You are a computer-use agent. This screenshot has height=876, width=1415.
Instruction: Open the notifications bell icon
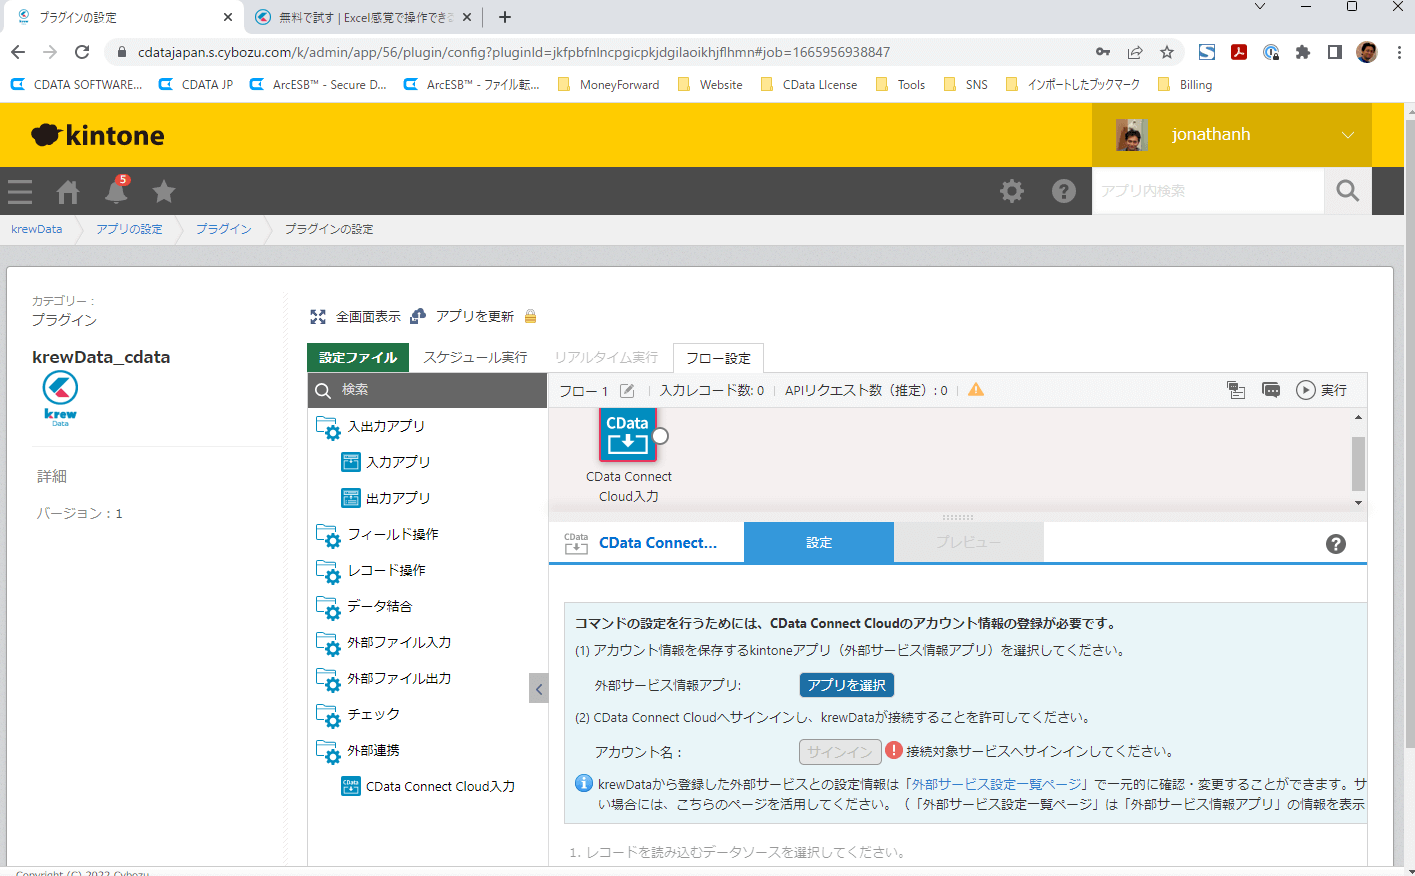pos(116,191)
